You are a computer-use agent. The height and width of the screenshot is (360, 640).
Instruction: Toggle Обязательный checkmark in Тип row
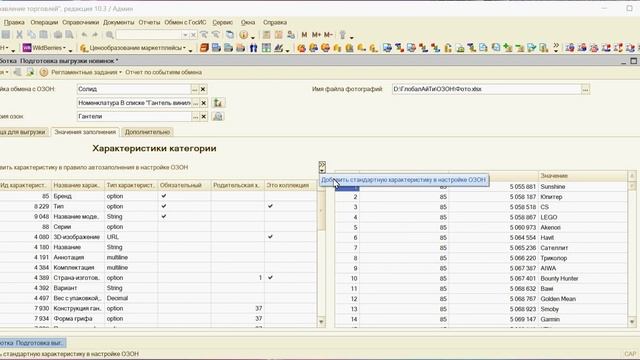point(164,206)
